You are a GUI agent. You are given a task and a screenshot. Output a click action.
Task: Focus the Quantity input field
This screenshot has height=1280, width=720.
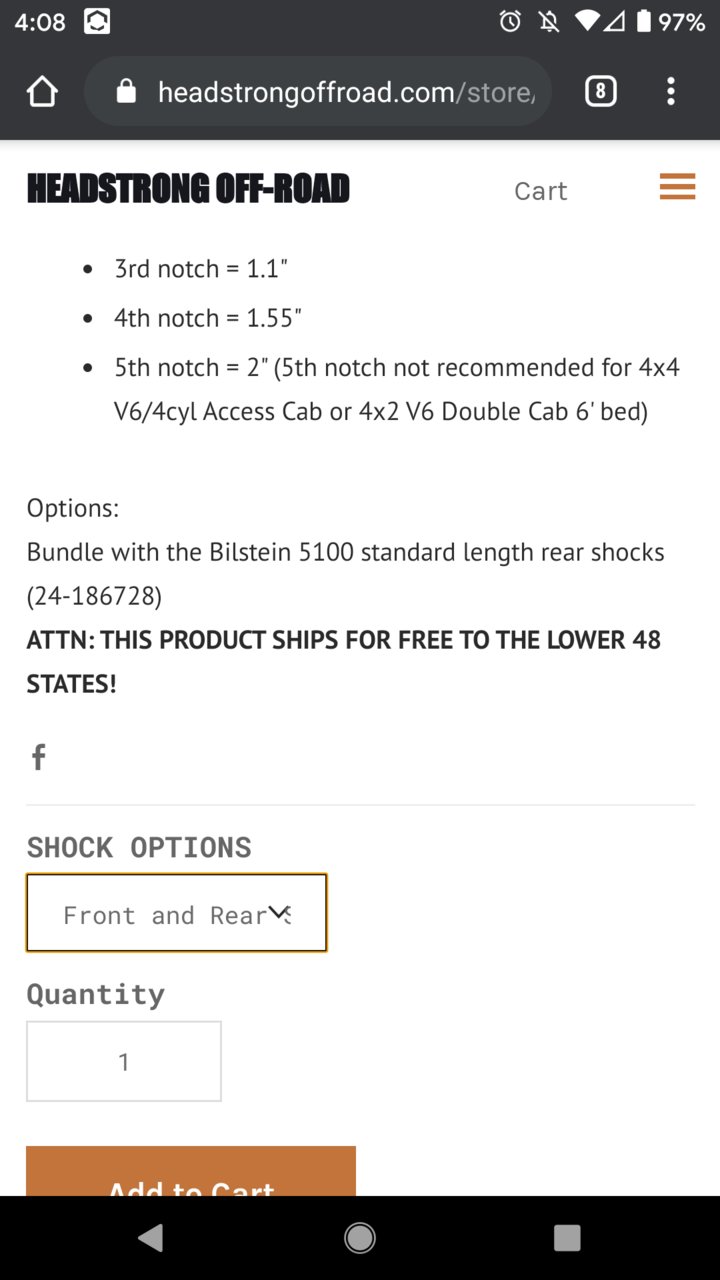pyautogui.click(x=124, y=1061)
